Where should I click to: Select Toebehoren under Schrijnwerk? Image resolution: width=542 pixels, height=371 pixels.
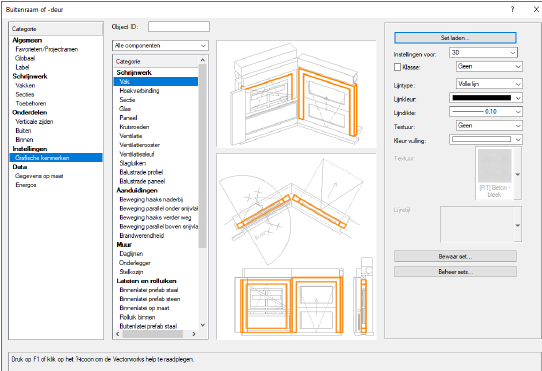pos(30,103)
